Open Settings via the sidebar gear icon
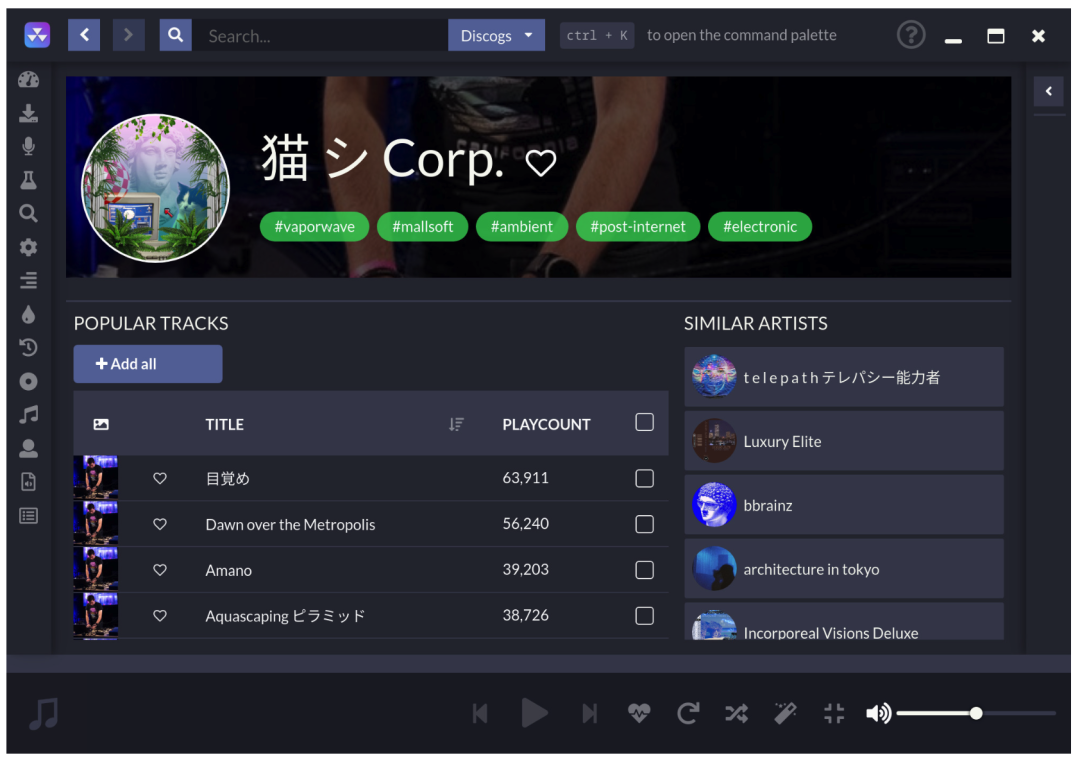 [28, 247]
